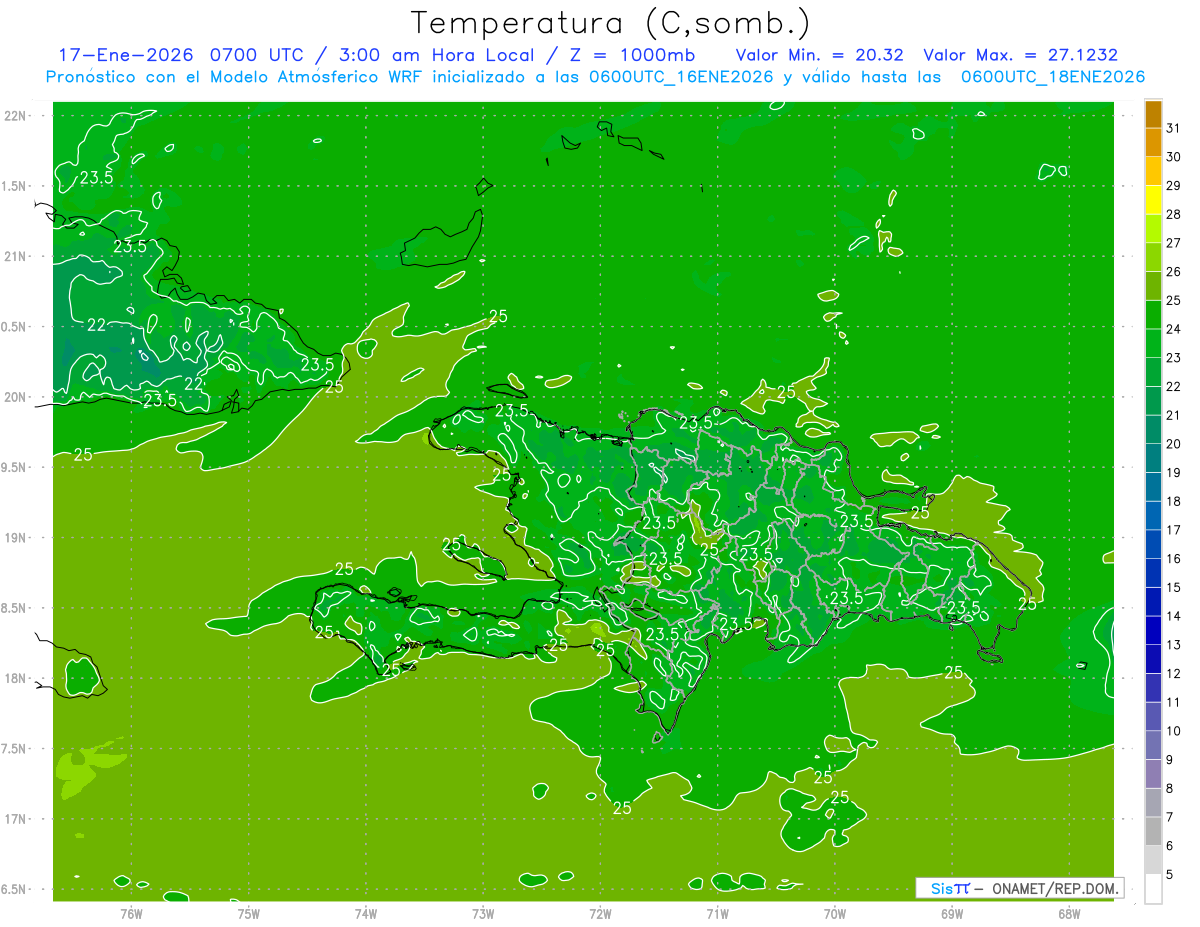Select the "Pronóstico con el Modelo Atmósferico WRF" line
Viewport: 1200px width, 927px height.
[236, 77]
